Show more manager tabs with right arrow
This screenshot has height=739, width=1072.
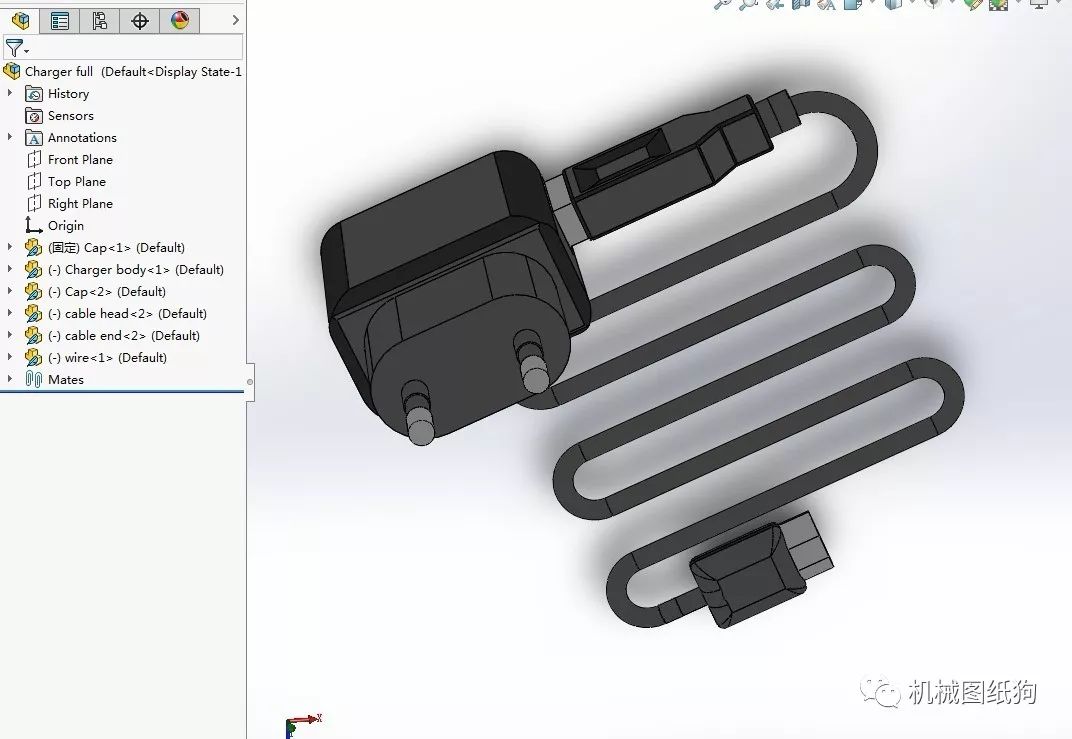point(235,20)
